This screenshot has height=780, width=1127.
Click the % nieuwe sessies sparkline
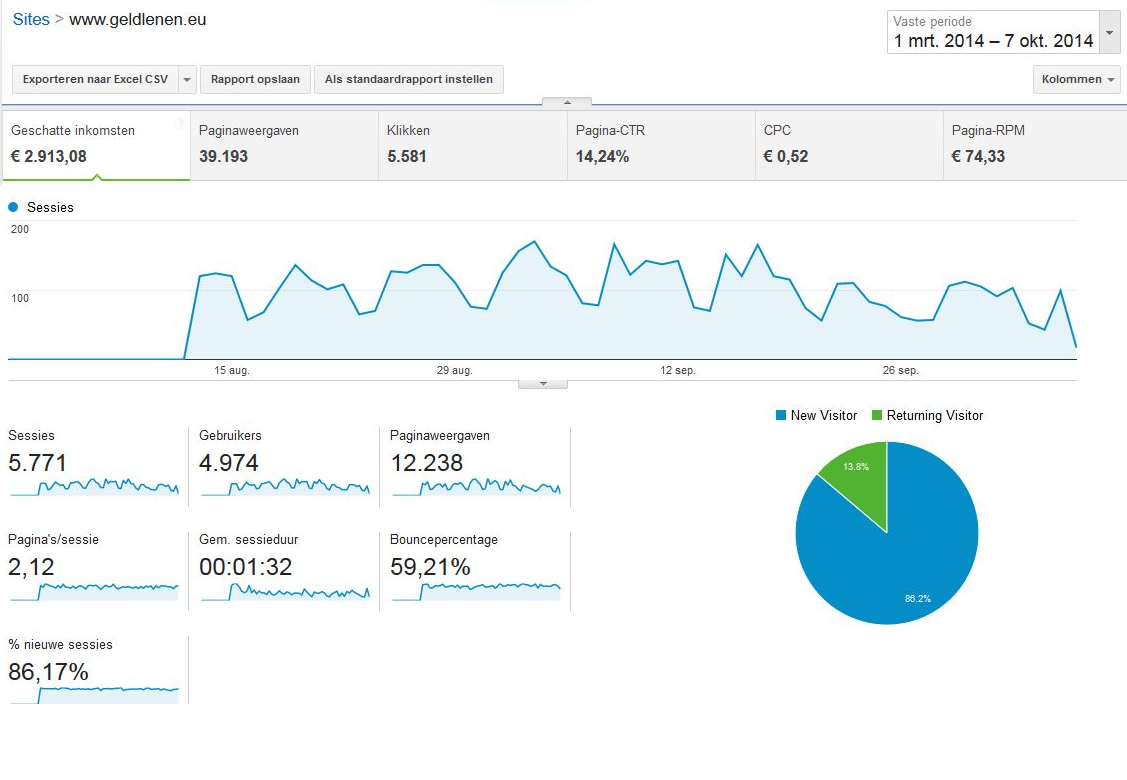click(94, 695)
